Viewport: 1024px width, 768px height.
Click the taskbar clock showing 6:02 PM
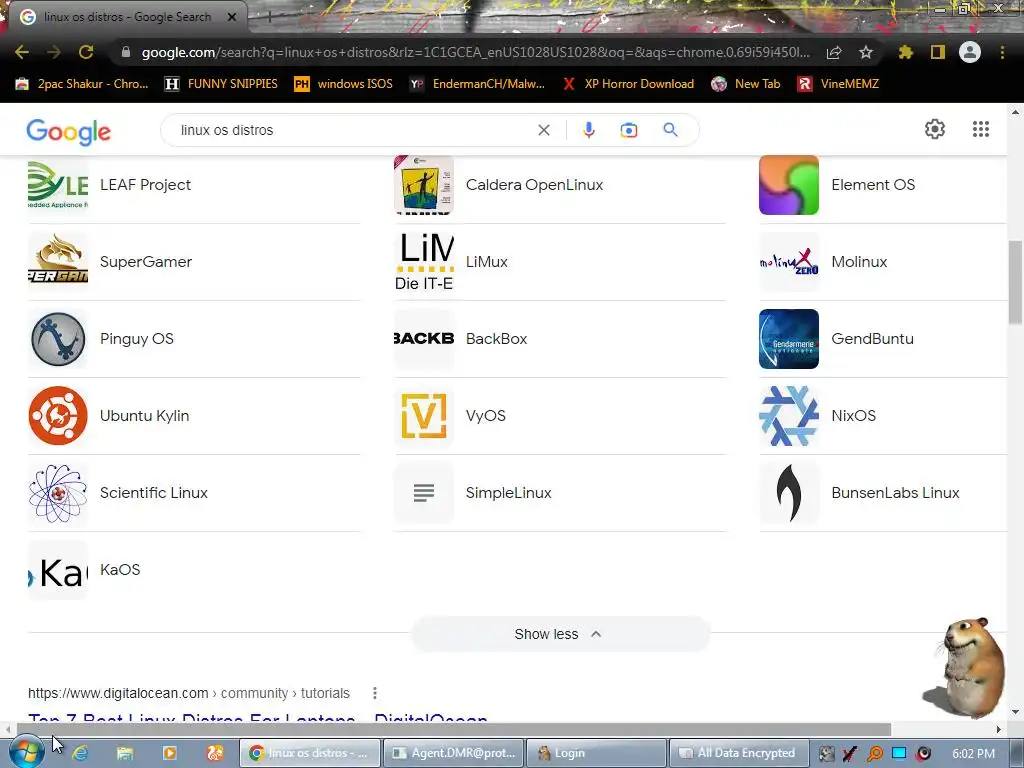click(x=973, y=754)
